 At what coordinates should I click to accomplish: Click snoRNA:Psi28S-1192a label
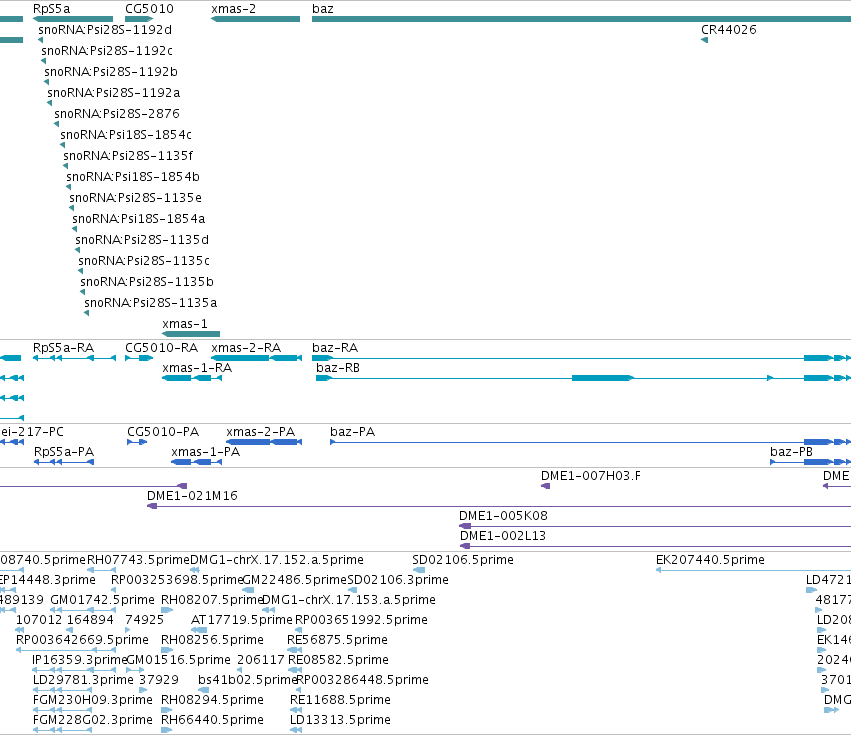tap(113, 93)
